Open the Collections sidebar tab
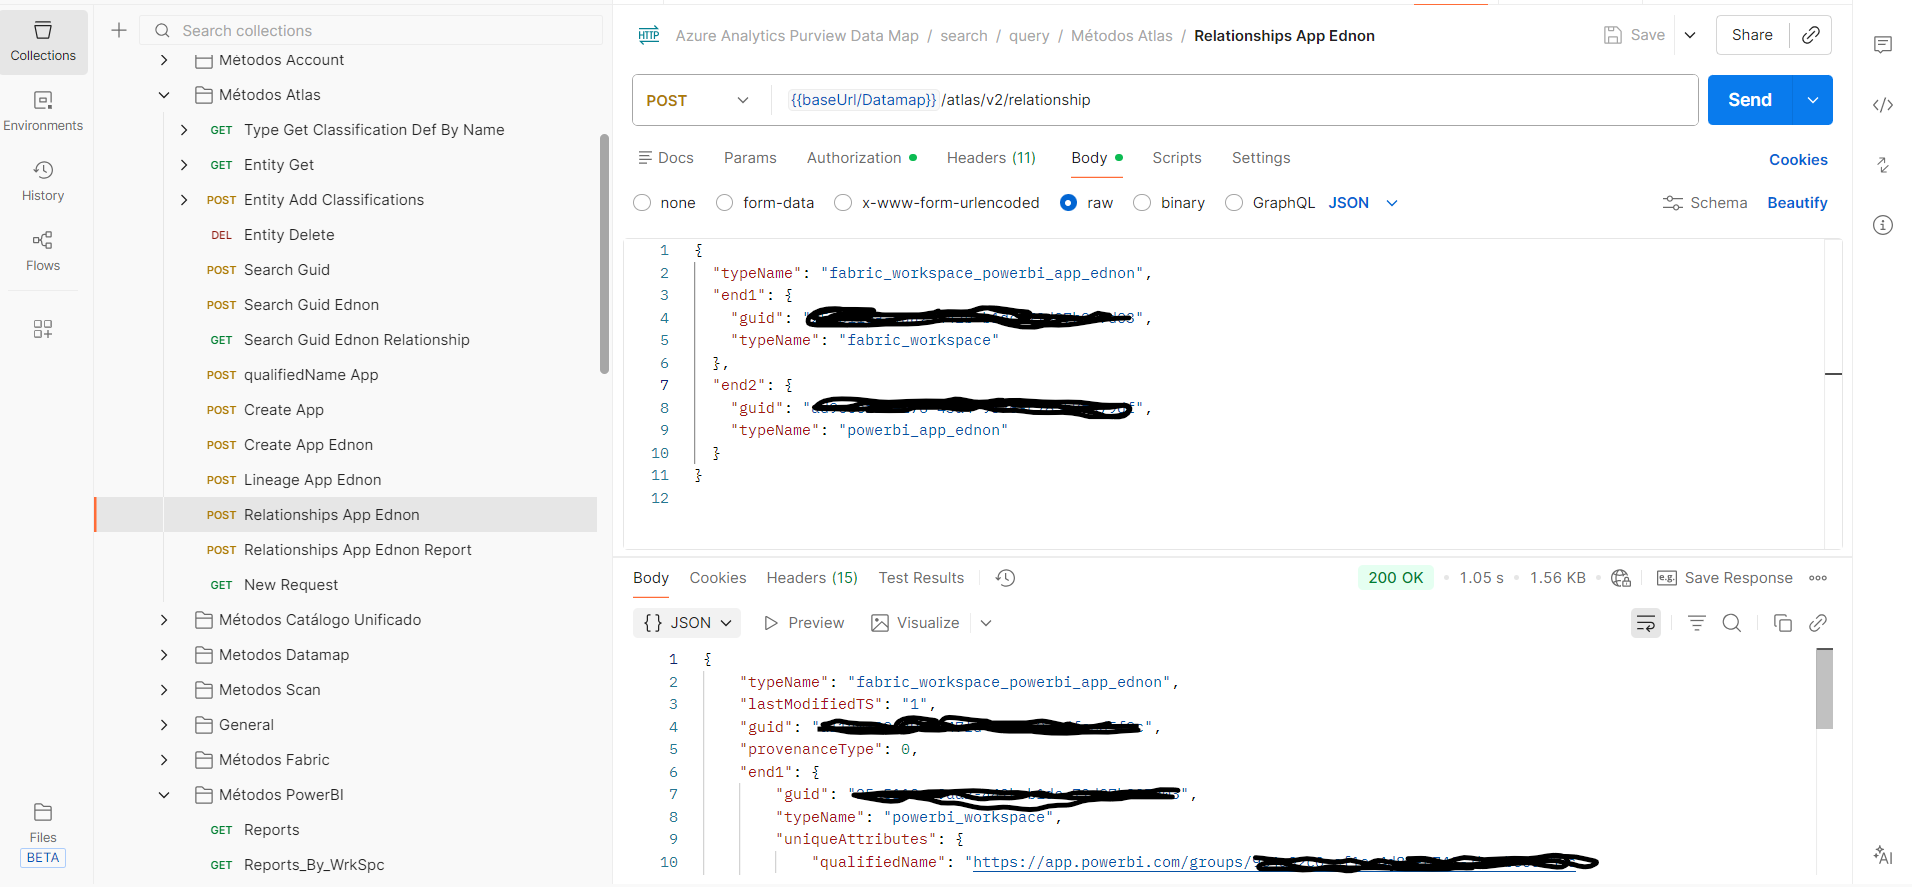1912x887 pixels. [x=43, y=42]
